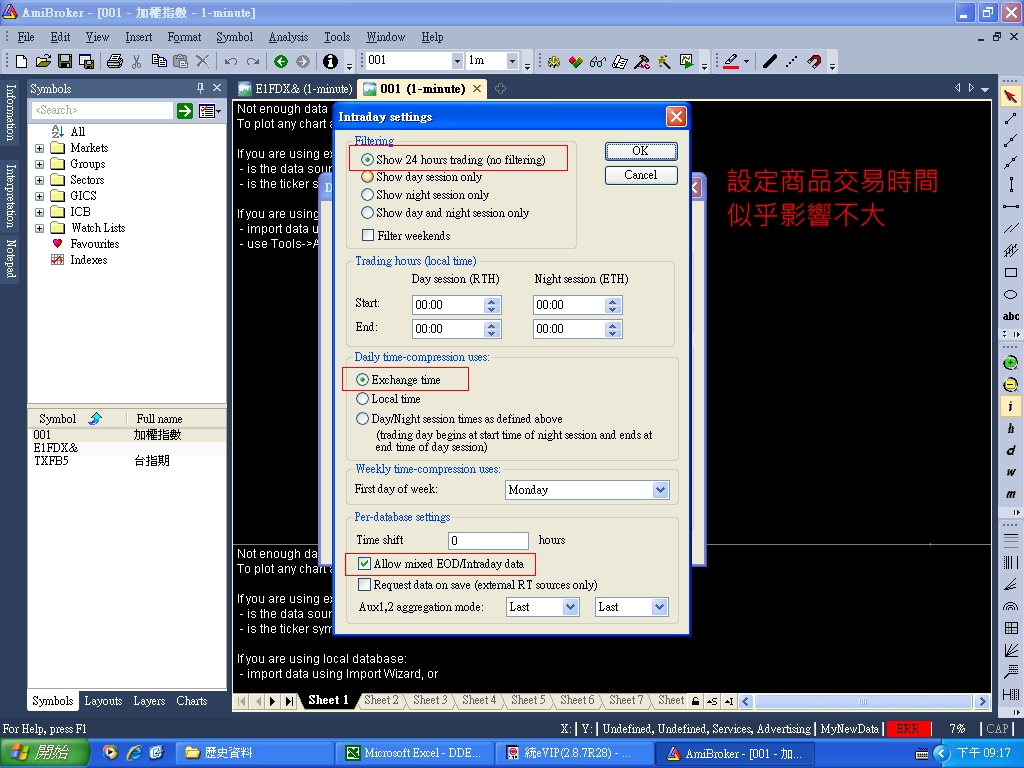
Task: Expand the Sectors tree folder
Action: [39, 180]
